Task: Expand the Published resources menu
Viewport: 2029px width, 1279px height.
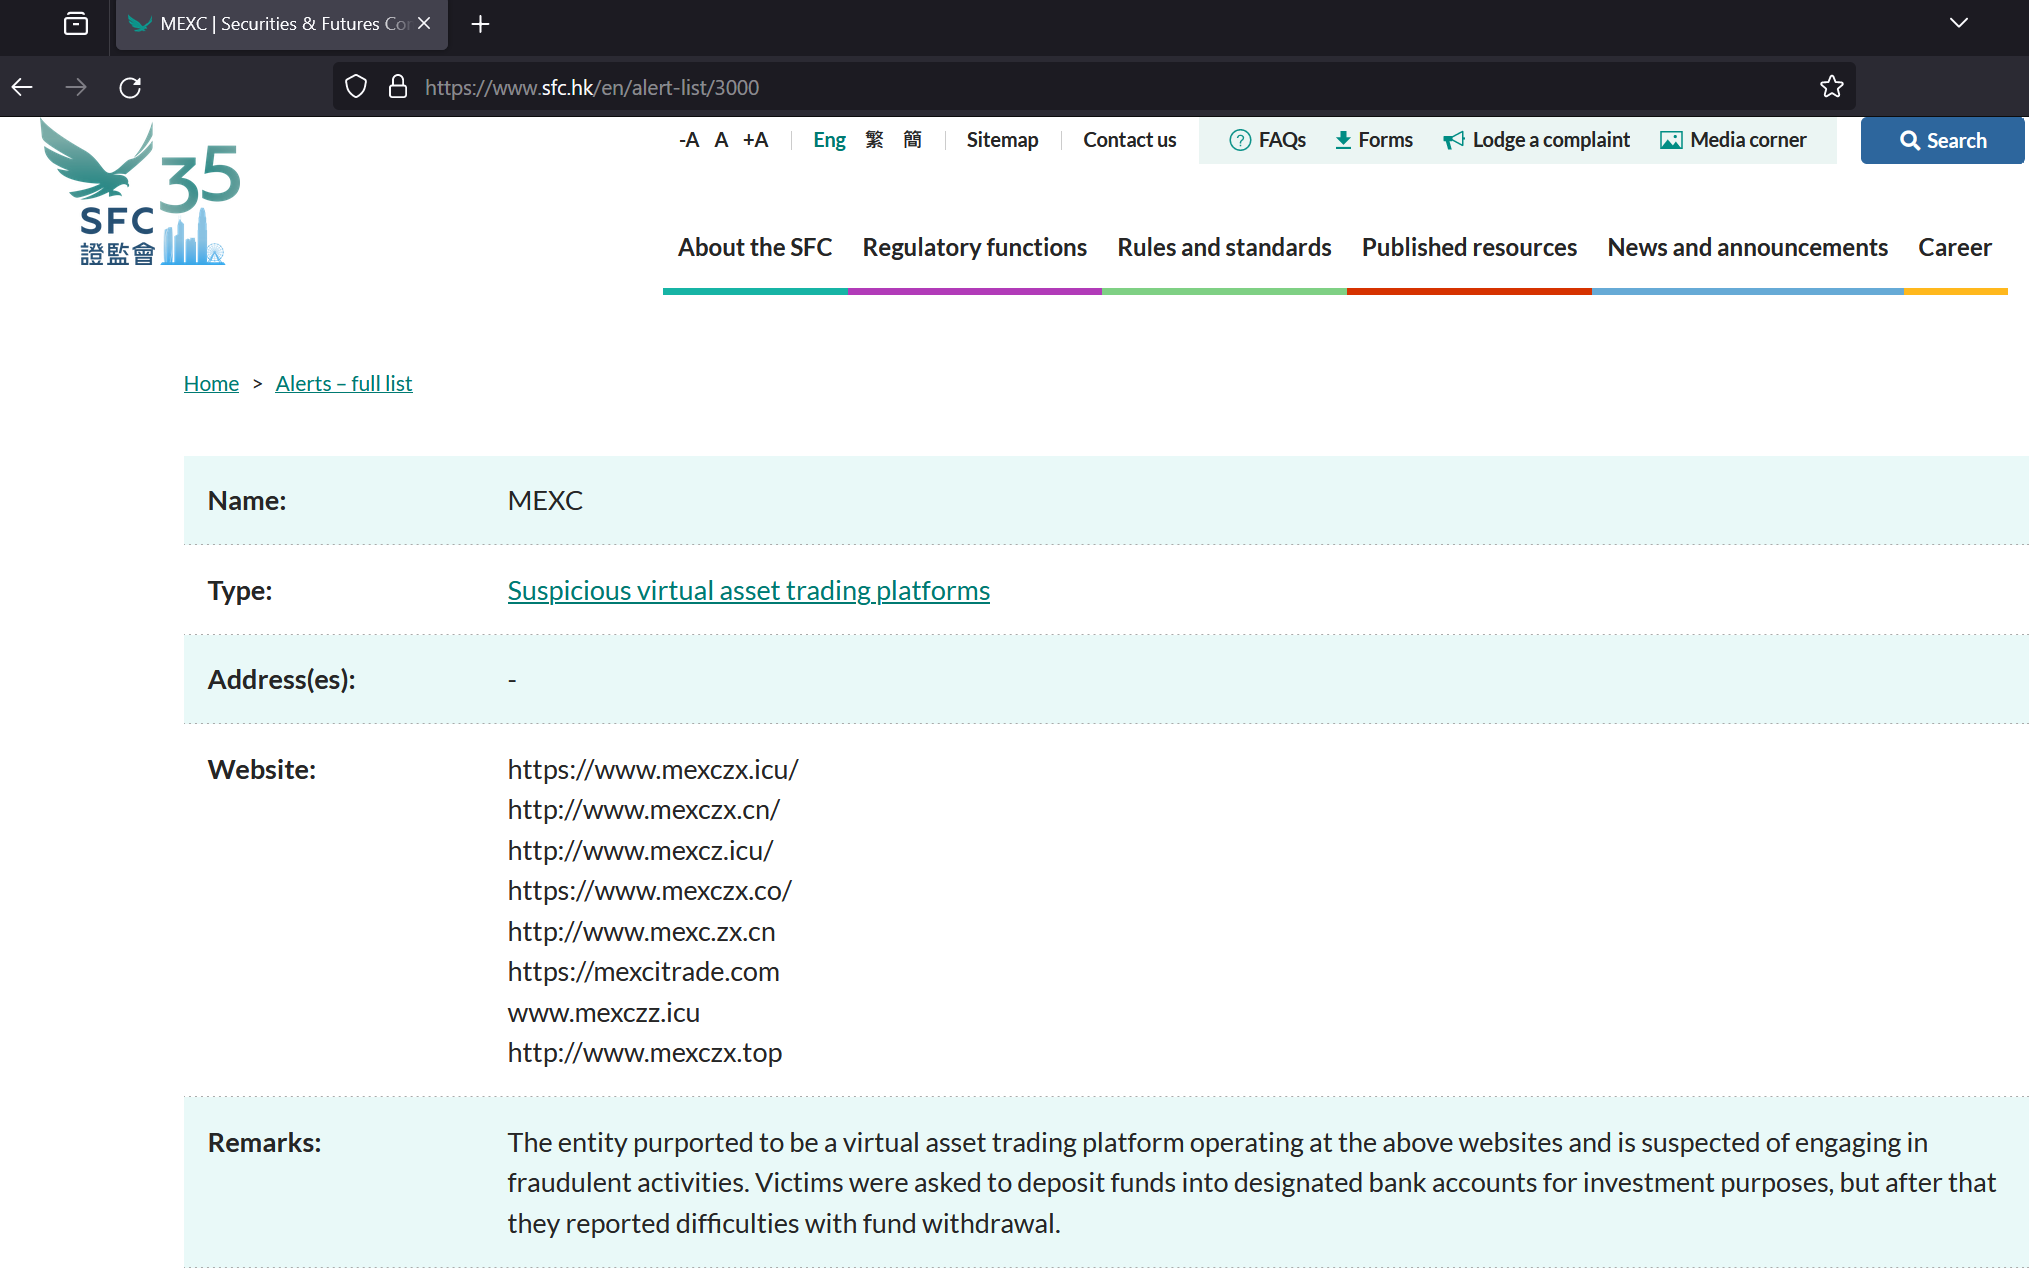Action: [1468, 247]
